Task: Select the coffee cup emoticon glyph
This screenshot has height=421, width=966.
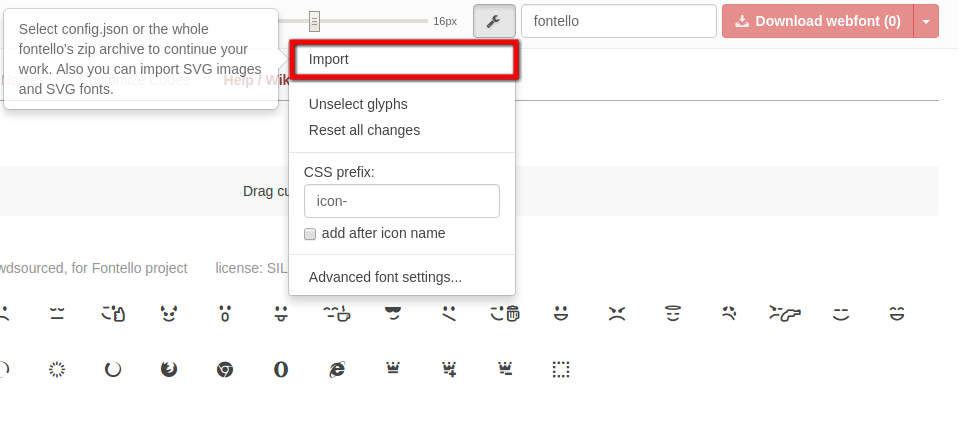Action: (x=337, y=314)
